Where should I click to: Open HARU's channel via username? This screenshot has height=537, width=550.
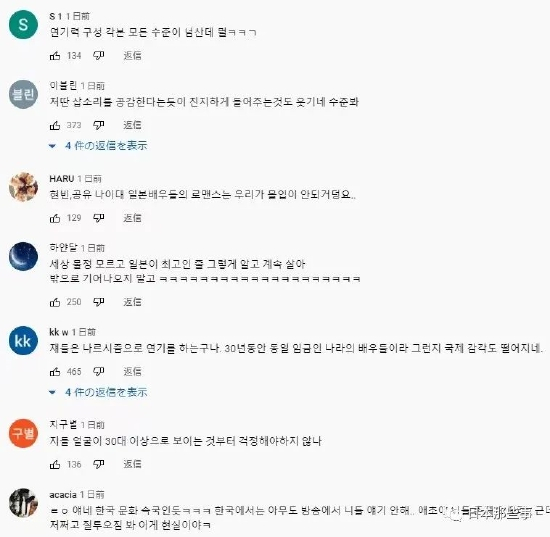62,179
